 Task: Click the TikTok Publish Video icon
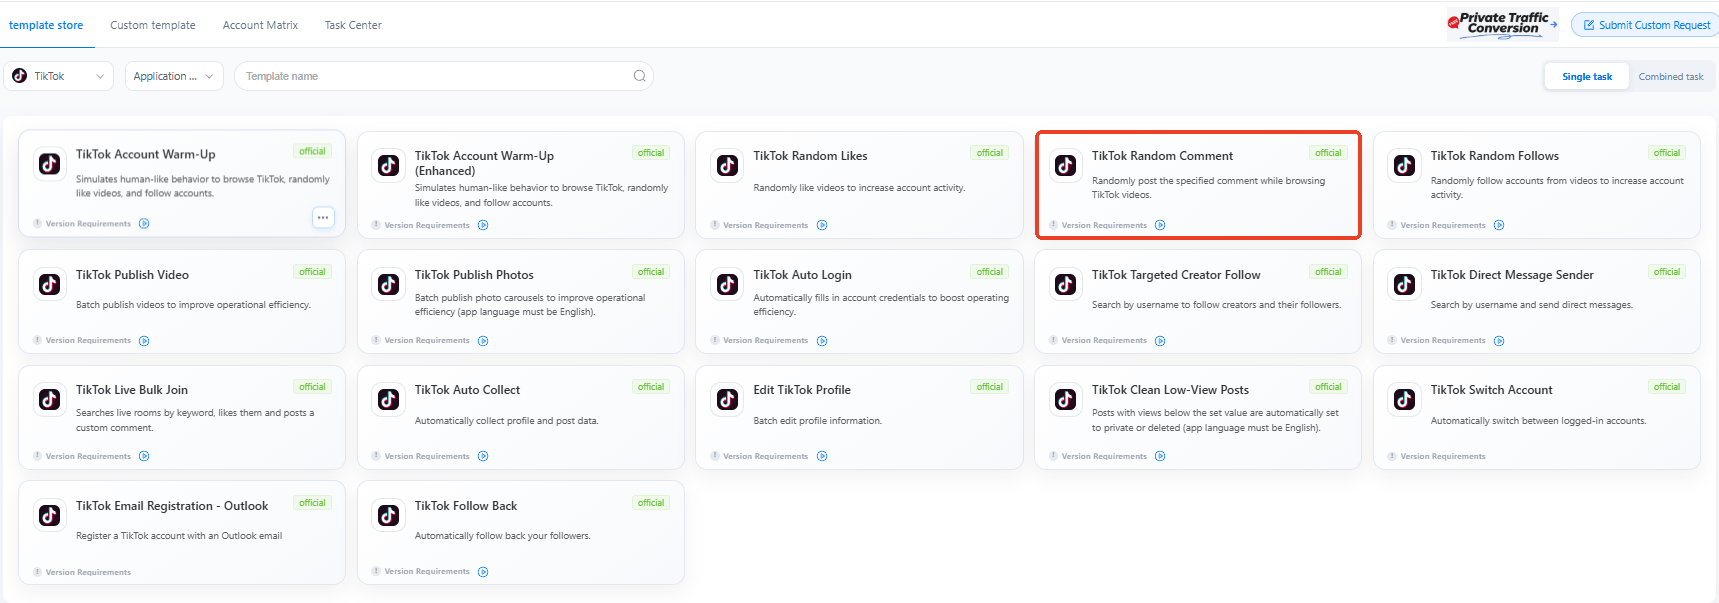(49, 284)
